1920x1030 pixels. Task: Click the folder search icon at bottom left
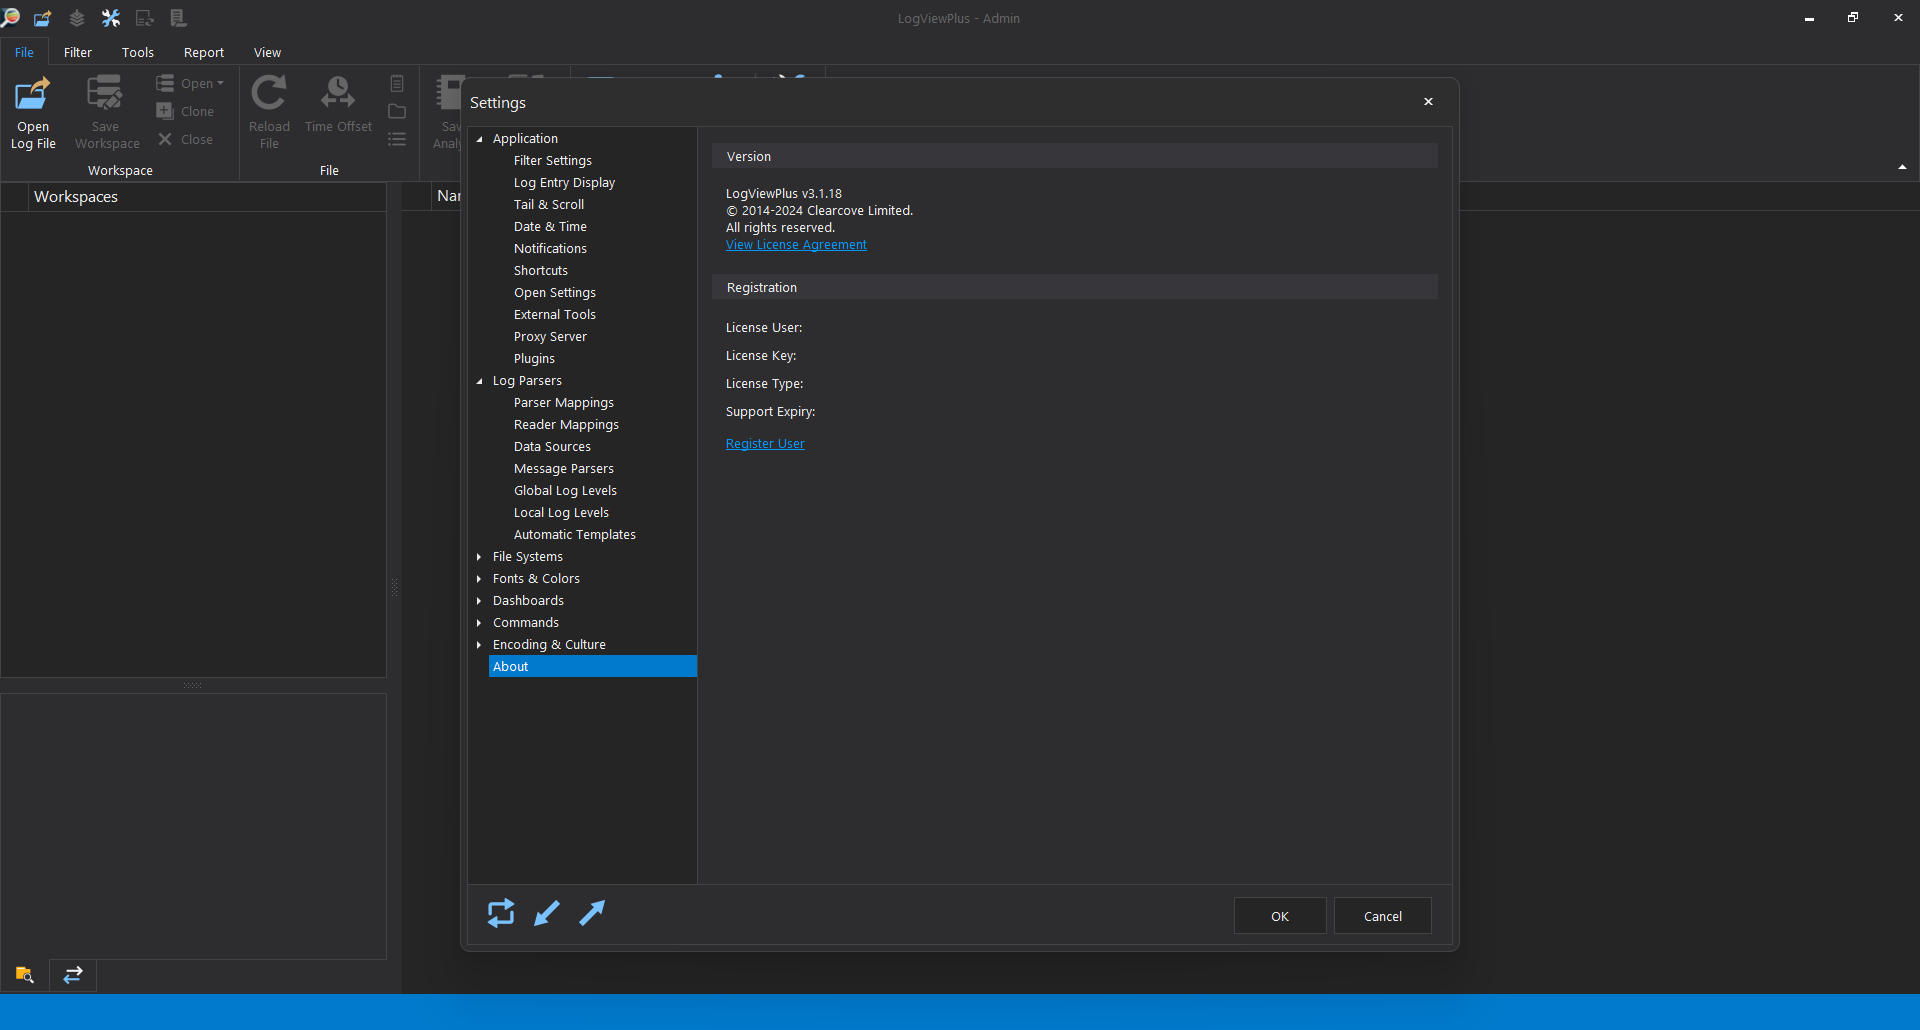click(x=25, y=975)
